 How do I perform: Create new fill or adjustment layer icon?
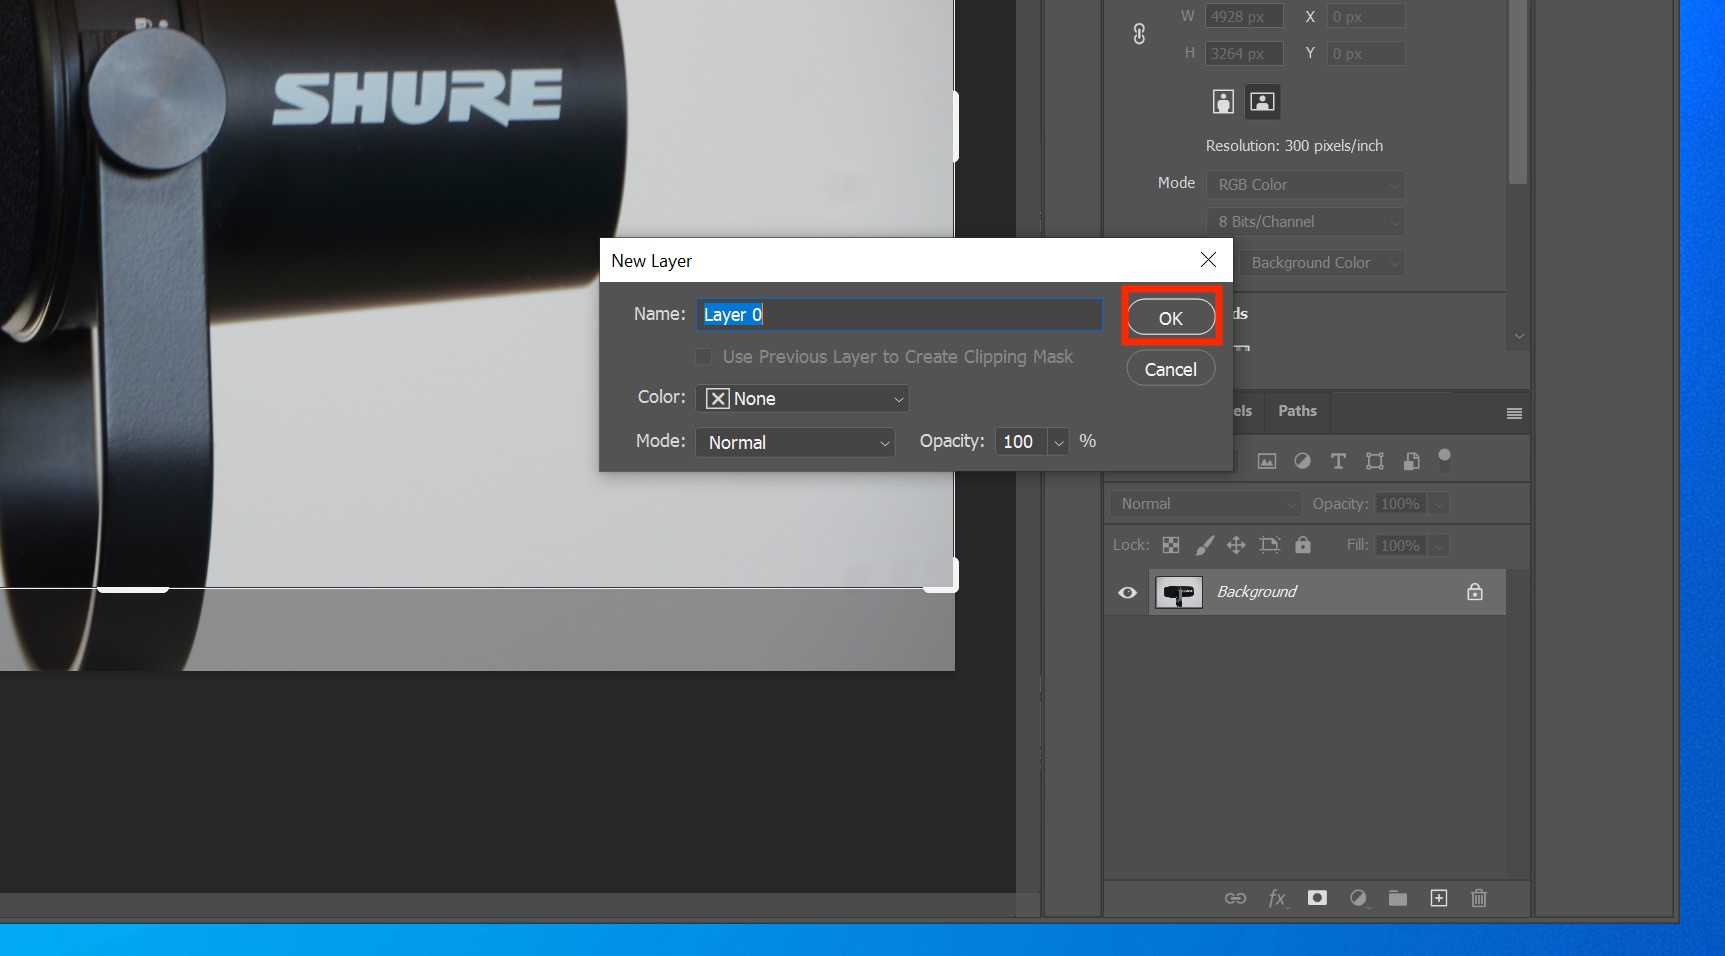[1358, 898]
